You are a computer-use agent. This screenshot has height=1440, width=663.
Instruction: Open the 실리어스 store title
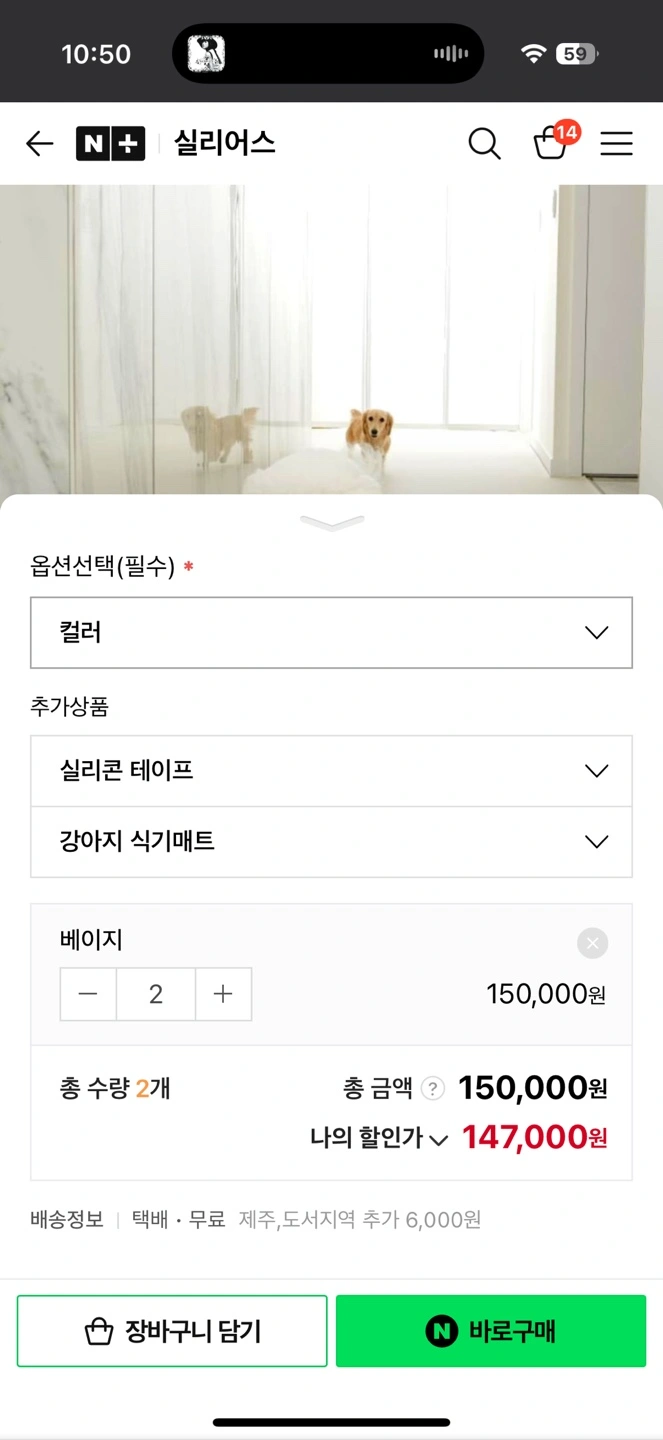tap(225, 144)
